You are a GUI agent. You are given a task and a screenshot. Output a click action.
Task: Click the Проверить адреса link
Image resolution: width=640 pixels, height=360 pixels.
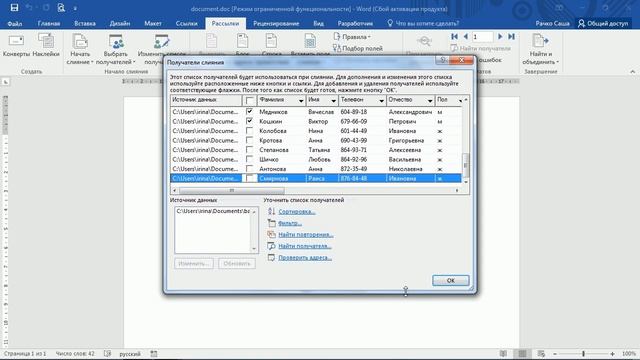click(x=304, y=258)
